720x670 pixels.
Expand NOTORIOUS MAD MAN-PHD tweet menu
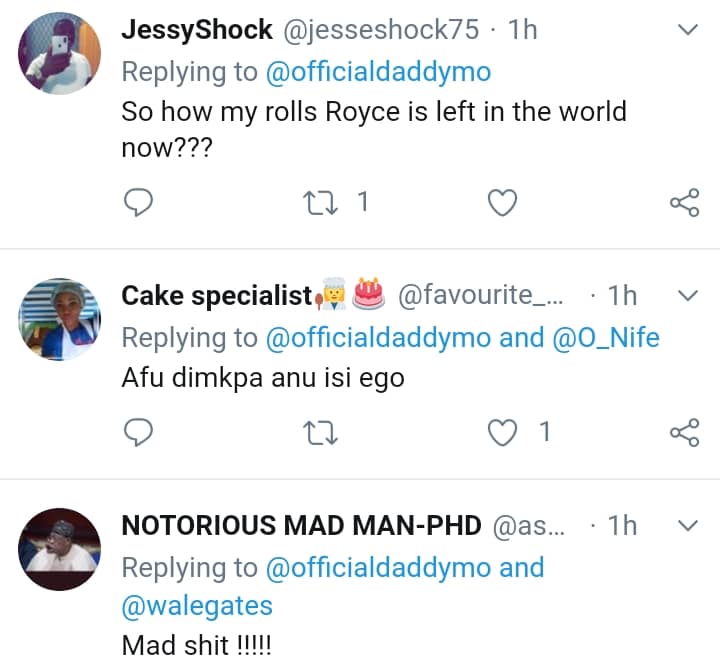[687, 525]
